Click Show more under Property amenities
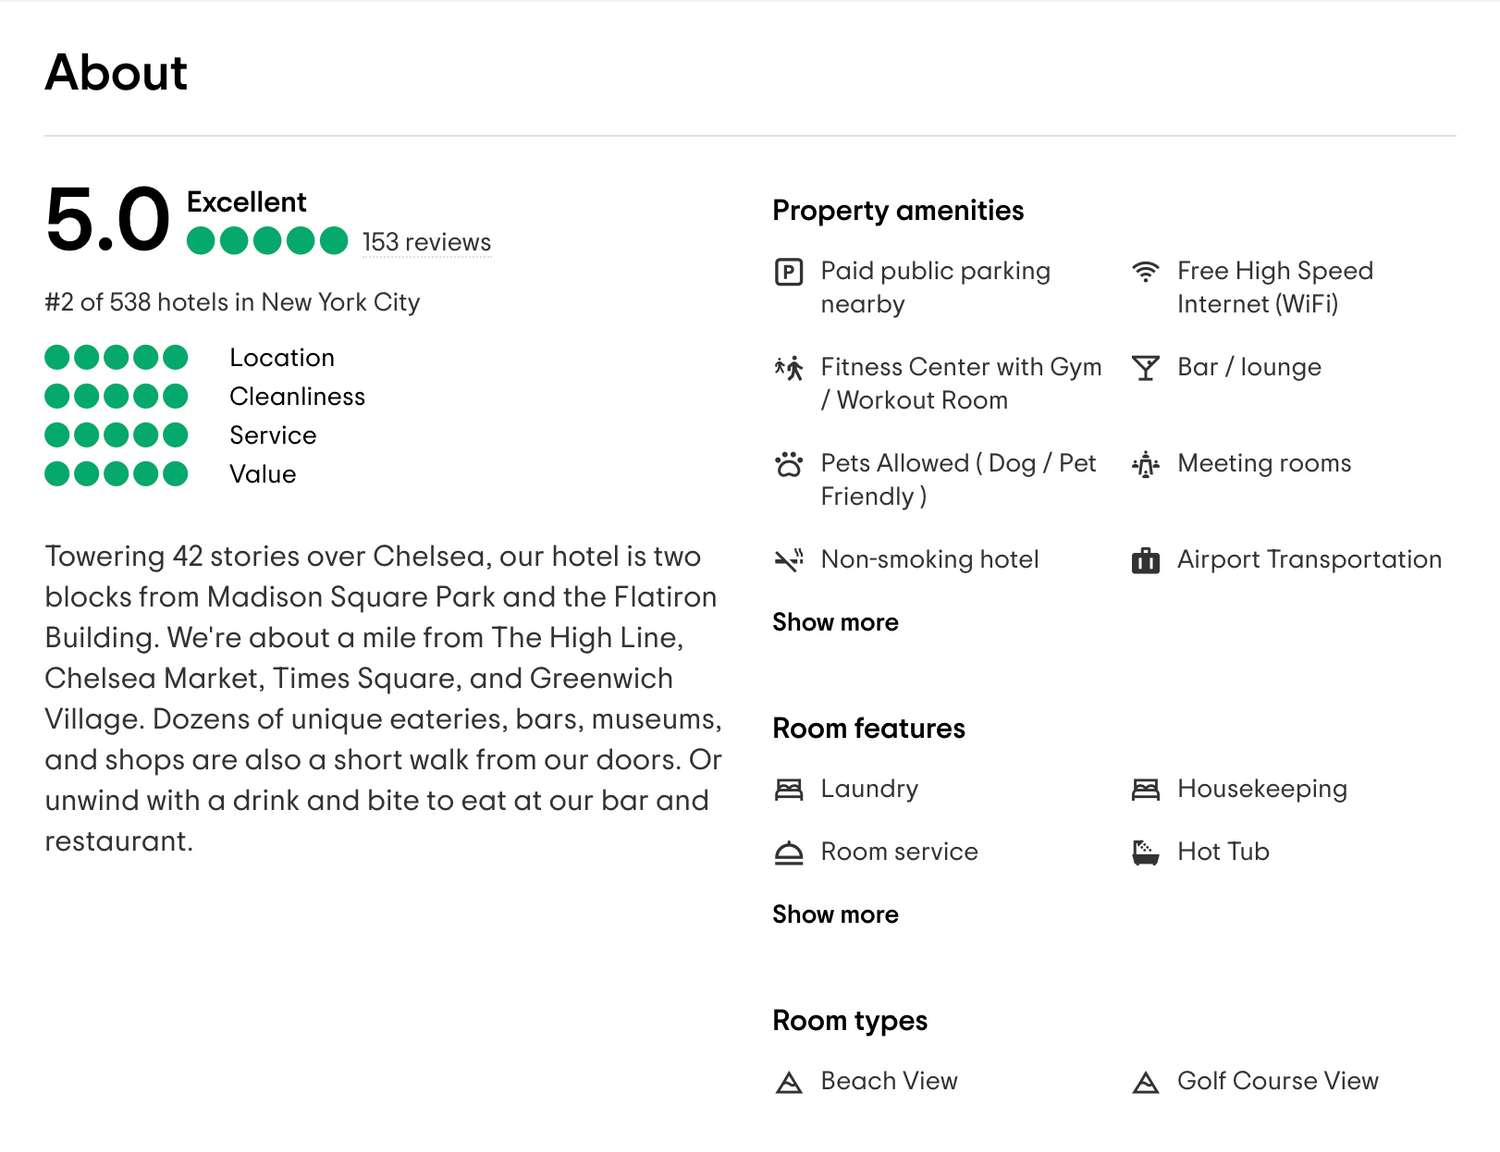 coord(835,622)
